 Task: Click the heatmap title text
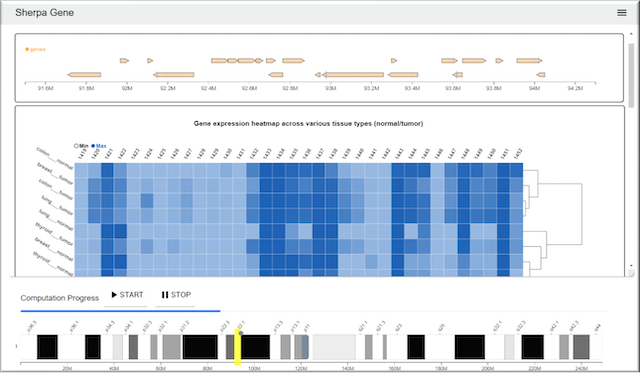point(308,124)
